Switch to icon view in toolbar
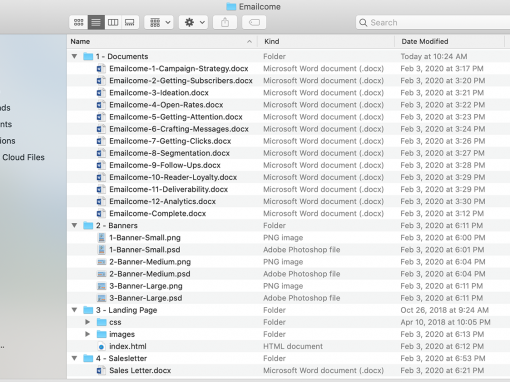510x382 pixels. pos(79,23)
